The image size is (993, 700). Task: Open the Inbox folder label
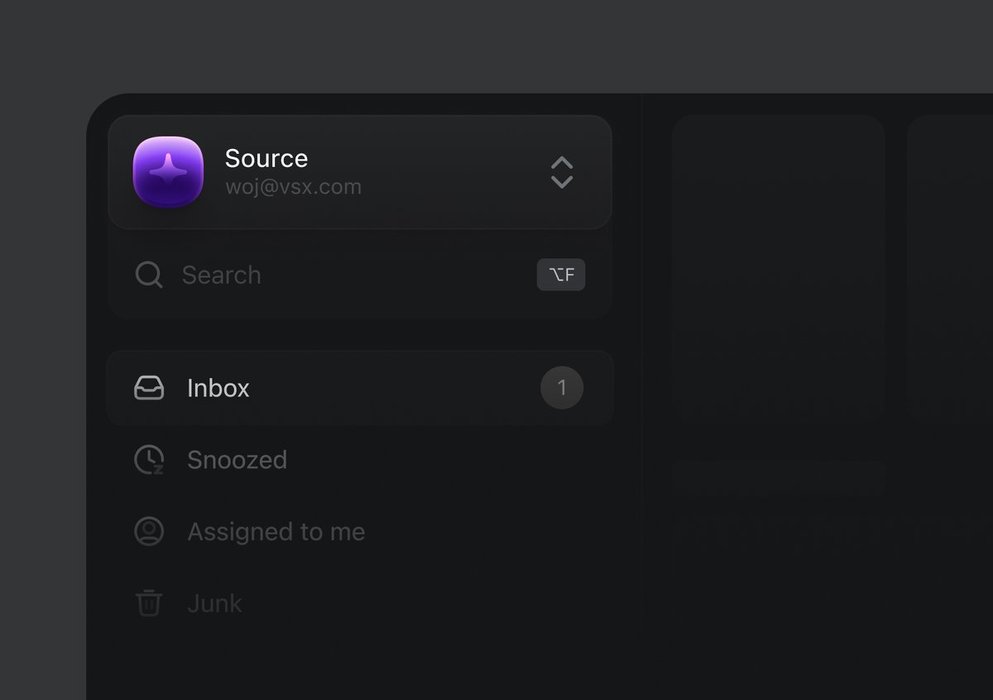click(218, 388)
